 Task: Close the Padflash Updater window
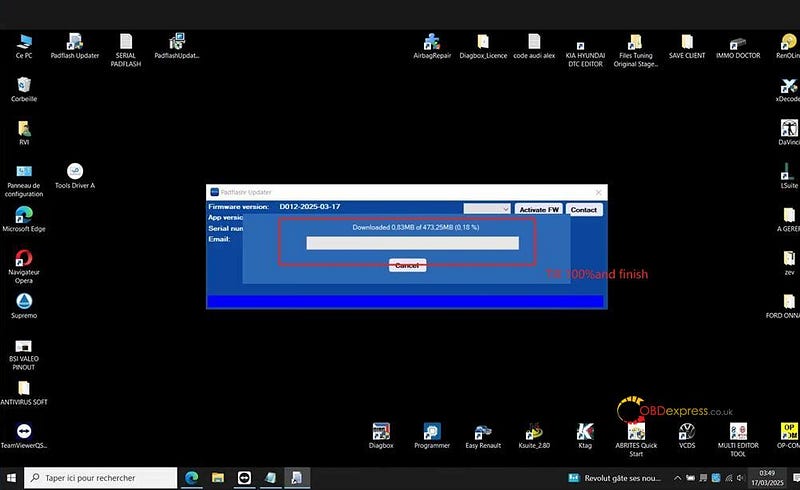(x=598, y=192)
